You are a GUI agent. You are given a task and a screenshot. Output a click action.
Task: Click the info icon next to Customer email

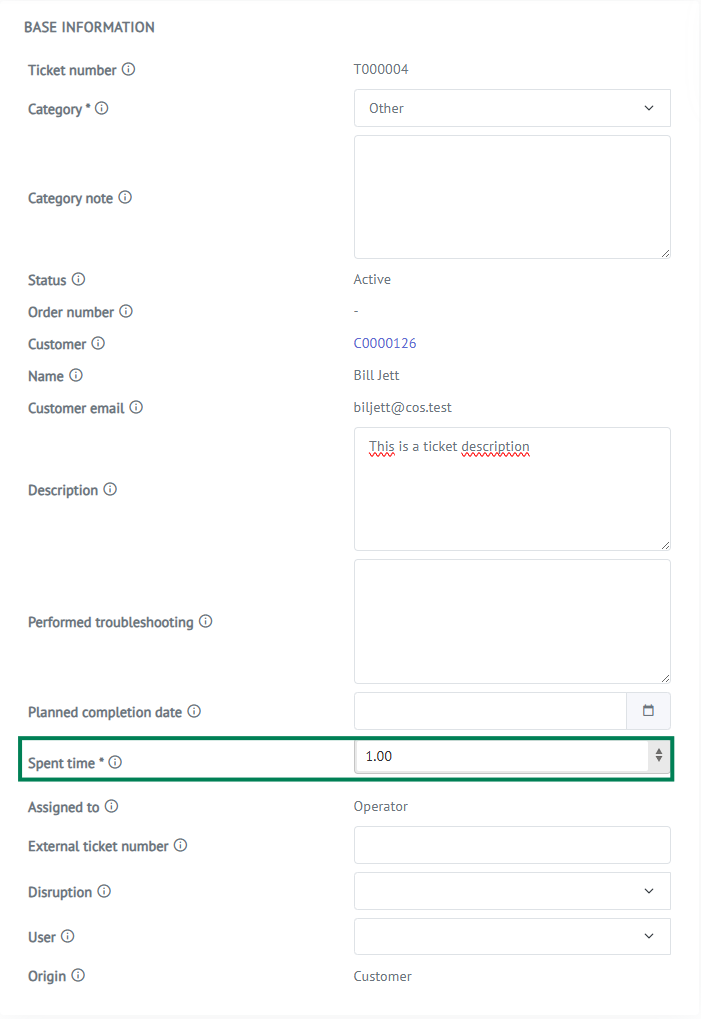[136, 407]
